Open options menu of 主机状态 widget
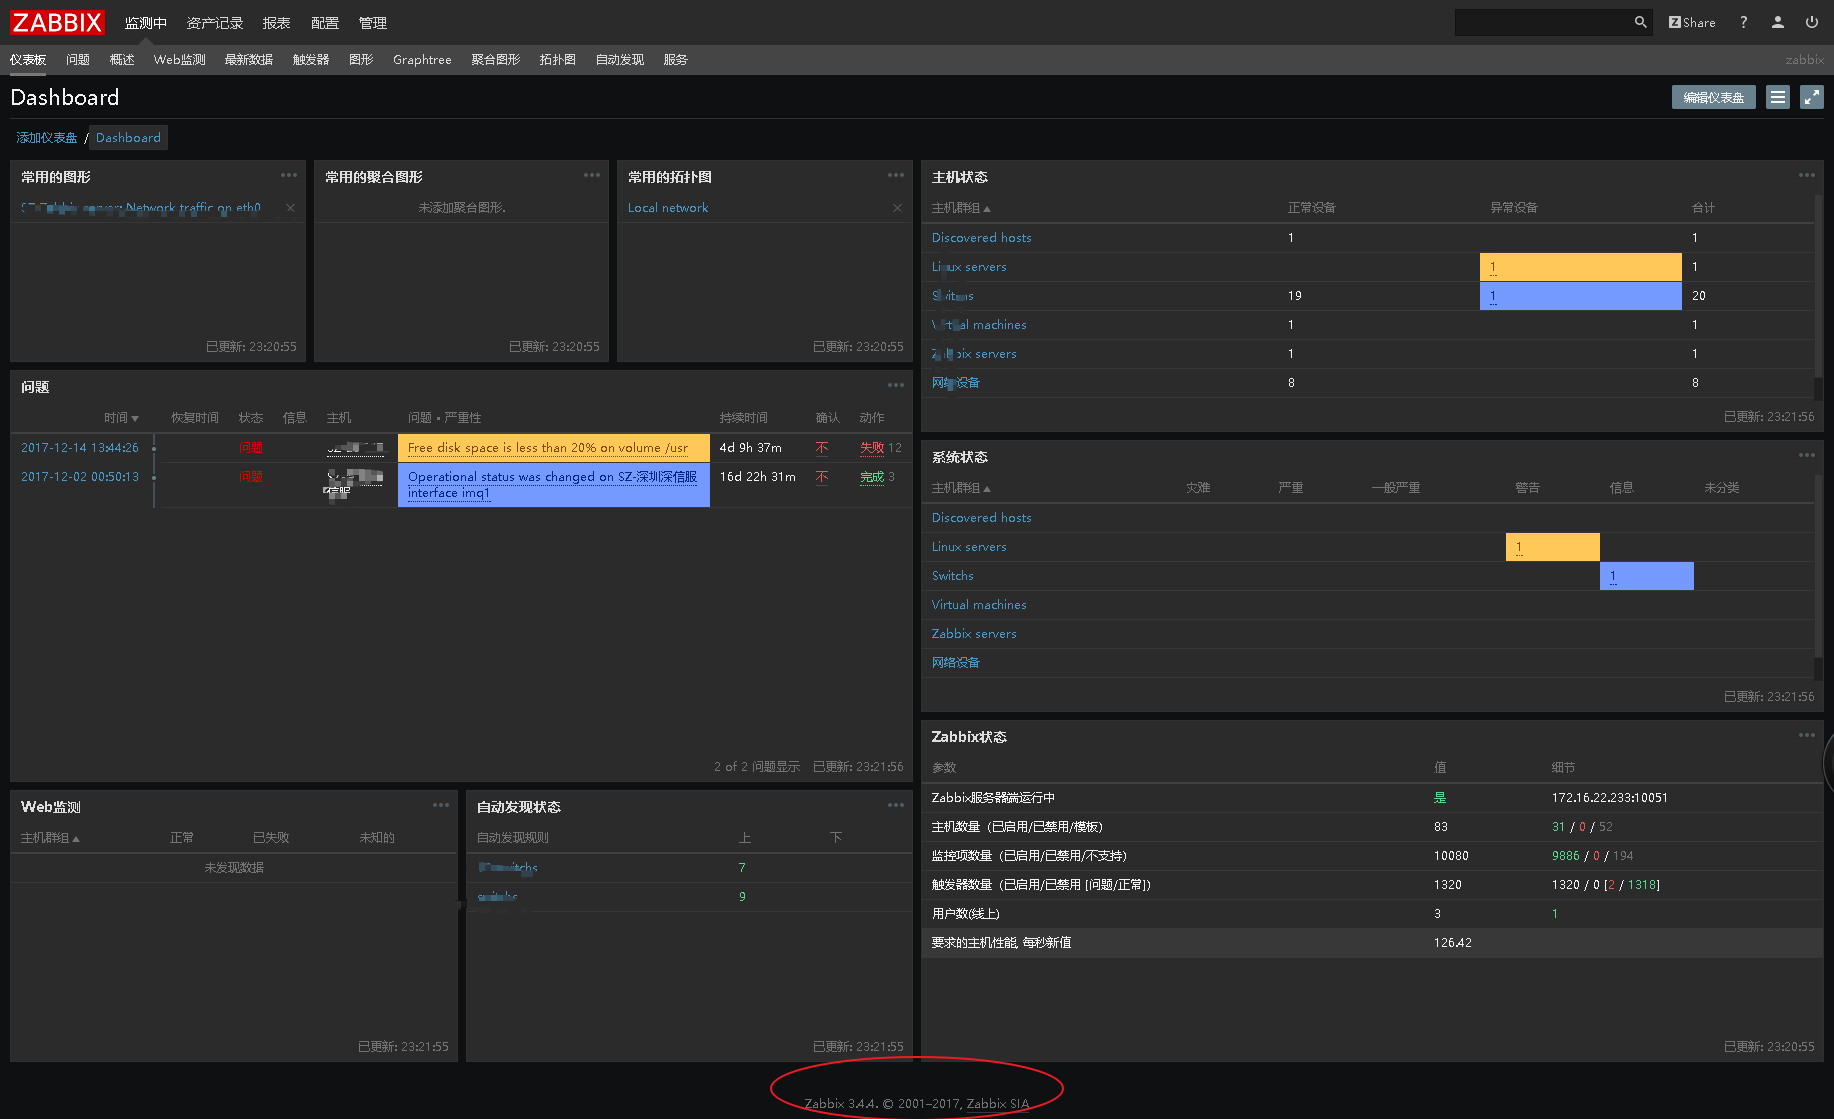 [x=1807, y=175]
